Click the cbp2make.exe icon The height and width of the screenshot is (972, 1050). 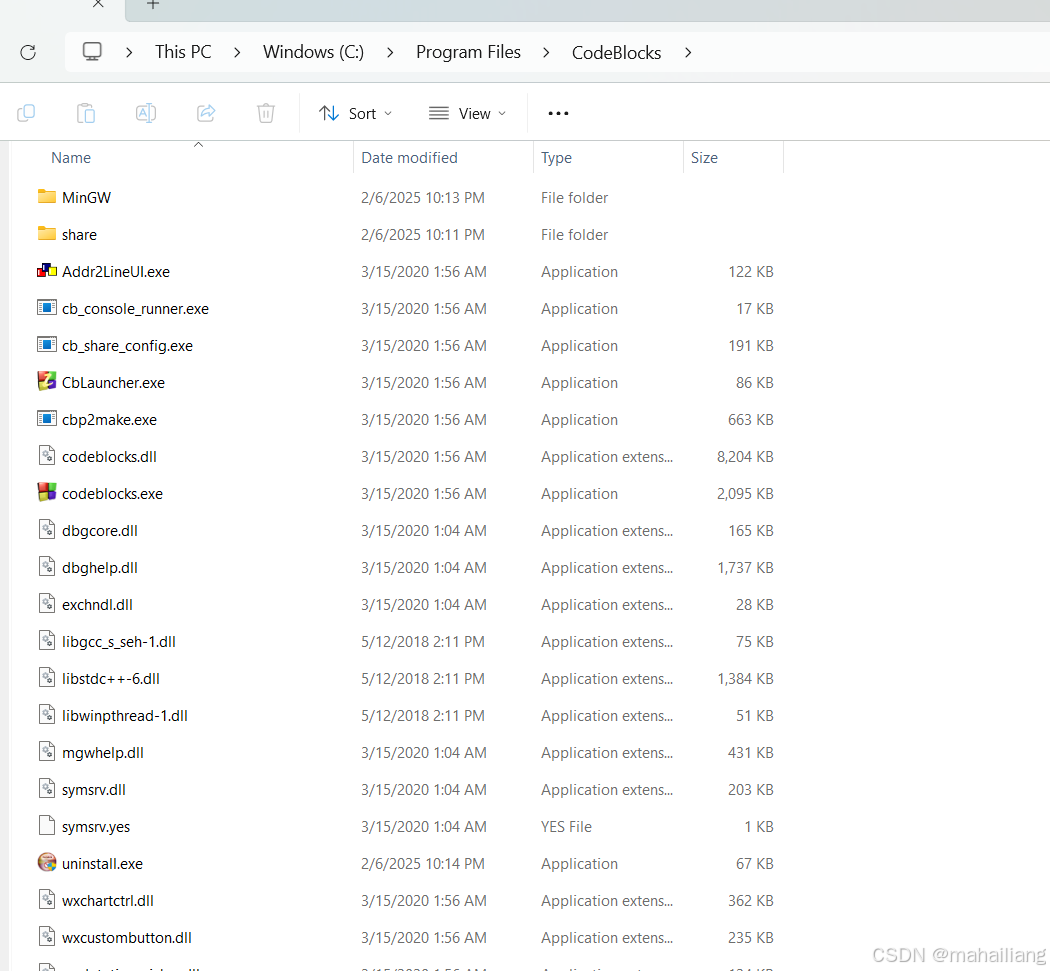47,419
